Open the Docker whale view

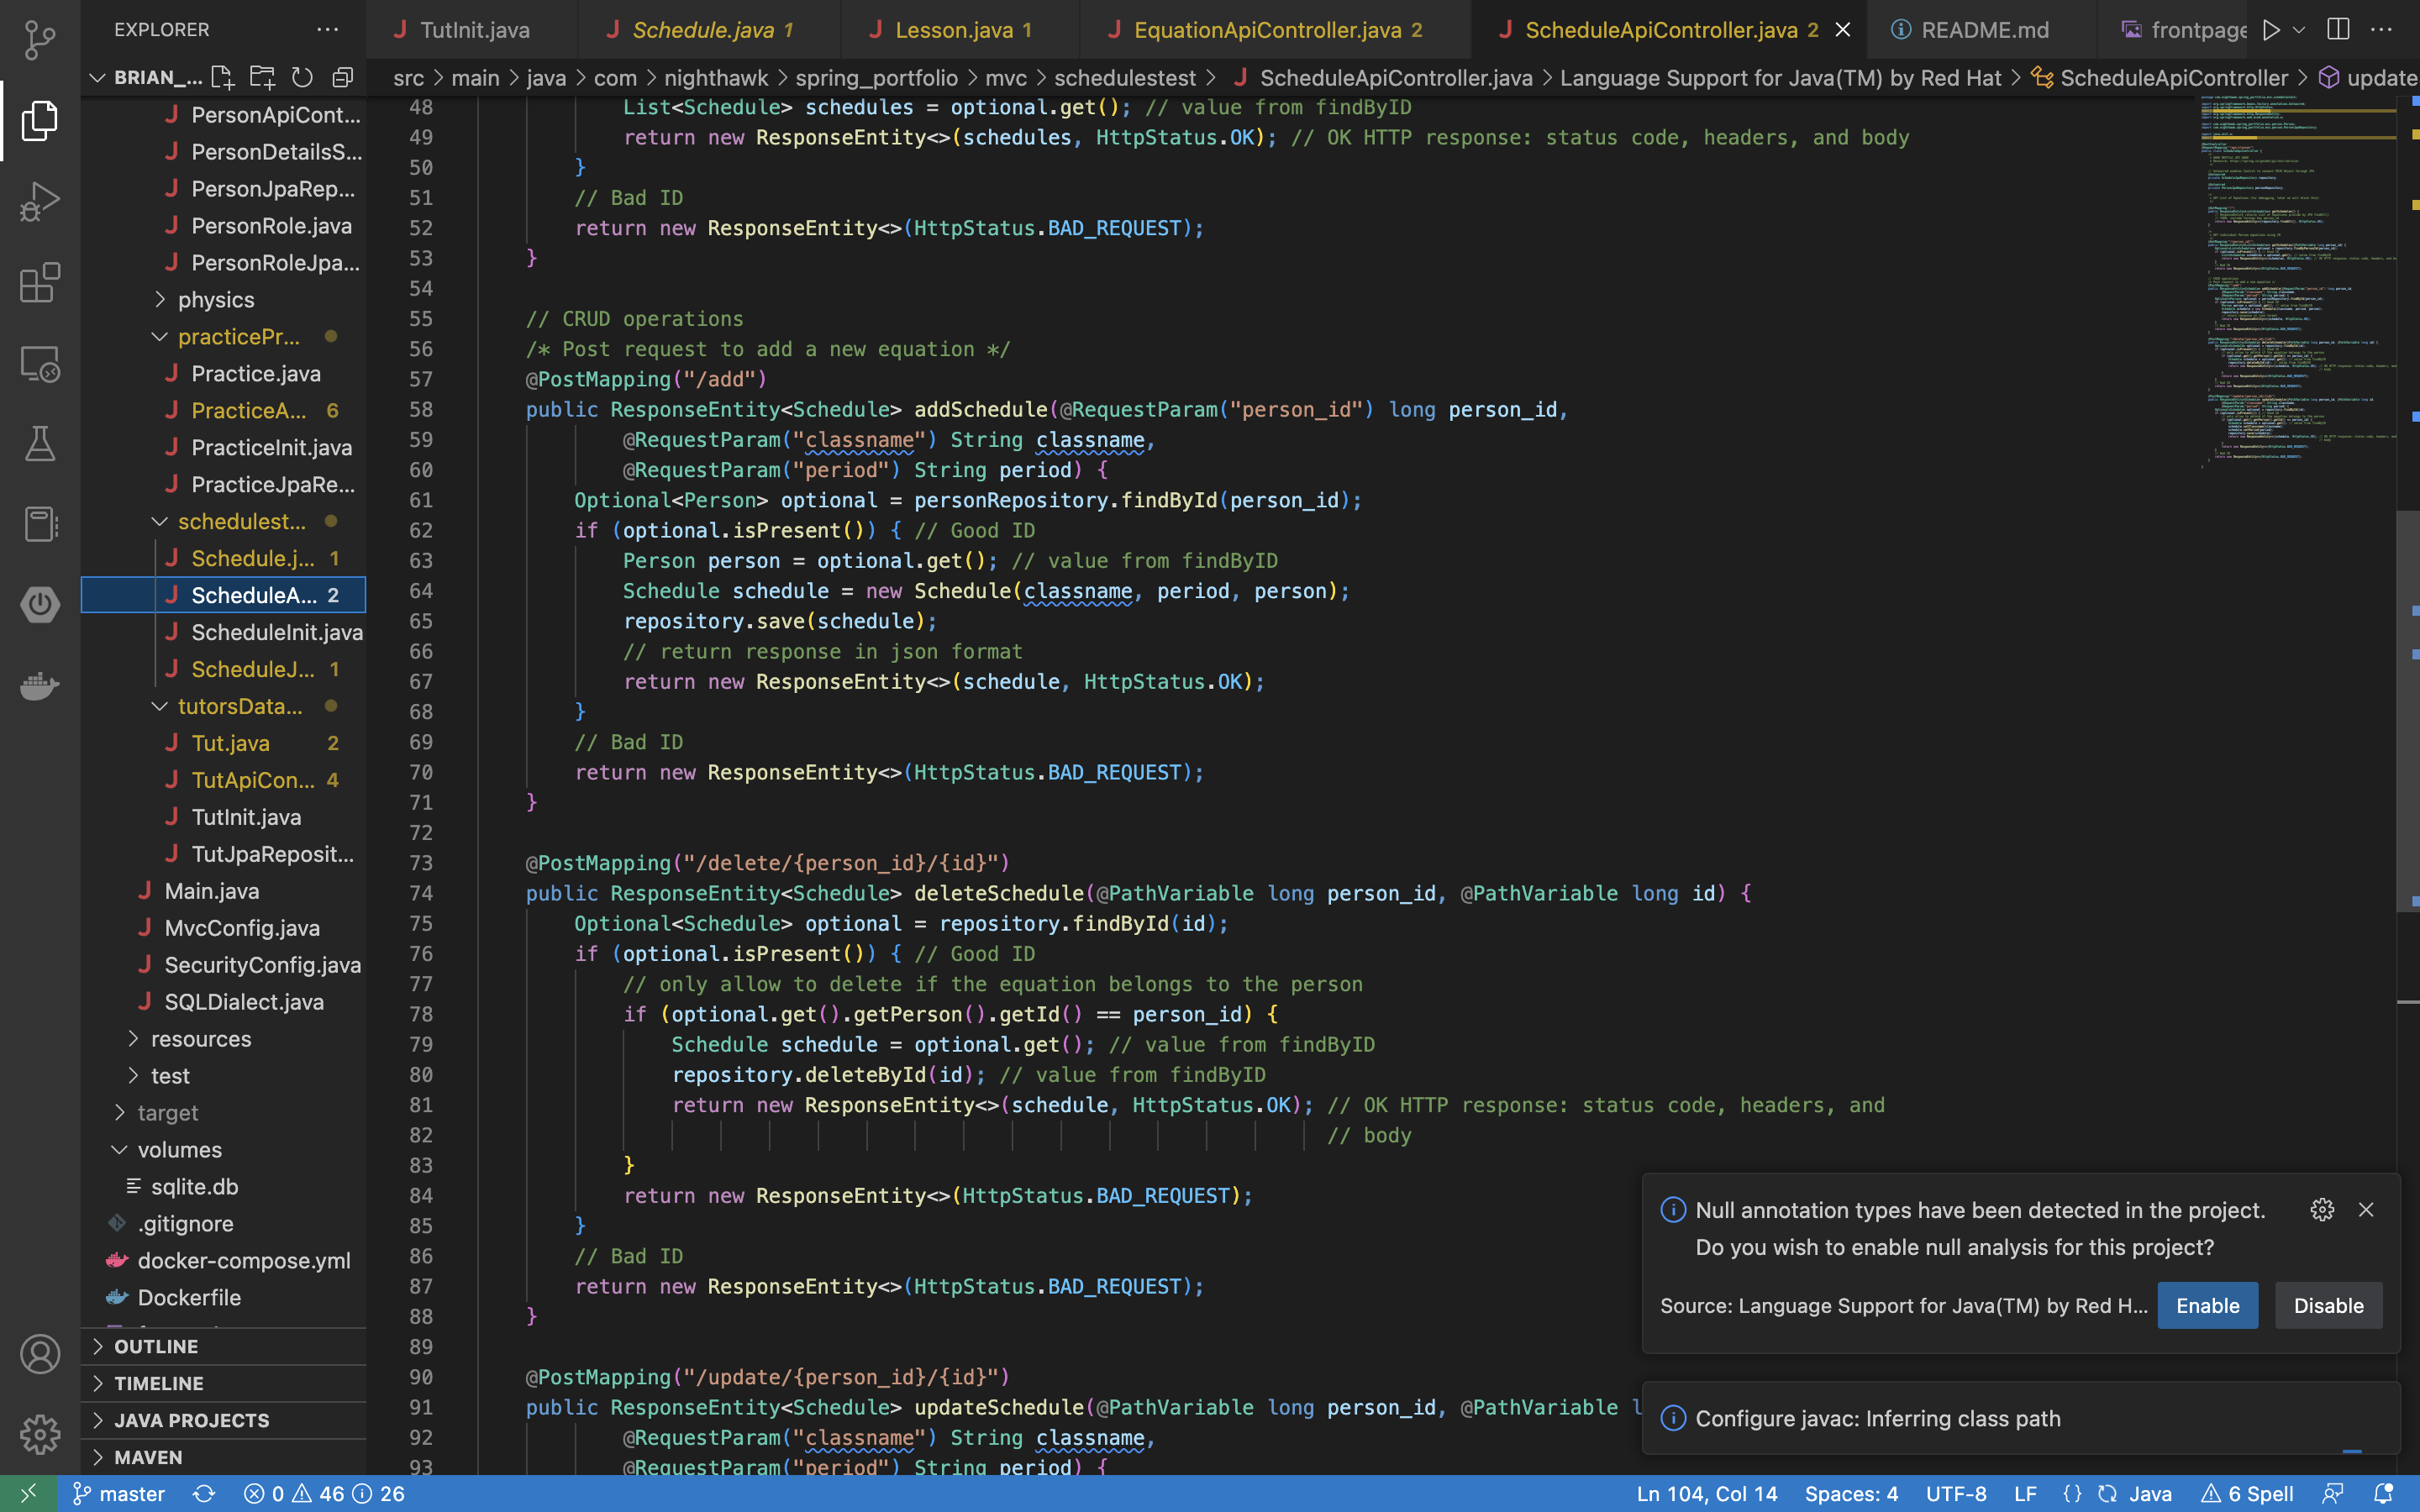pos(40,685)
